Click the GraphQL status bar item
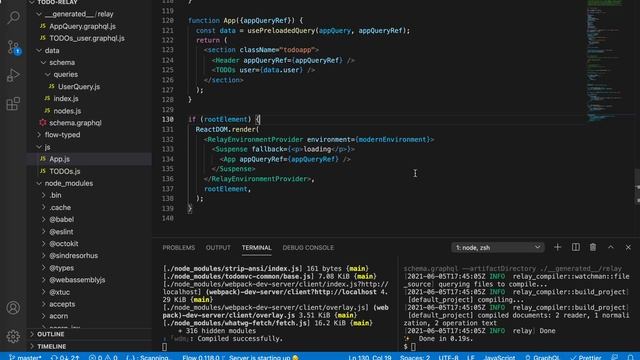This screenshot has width=640, height=360. 542,357
